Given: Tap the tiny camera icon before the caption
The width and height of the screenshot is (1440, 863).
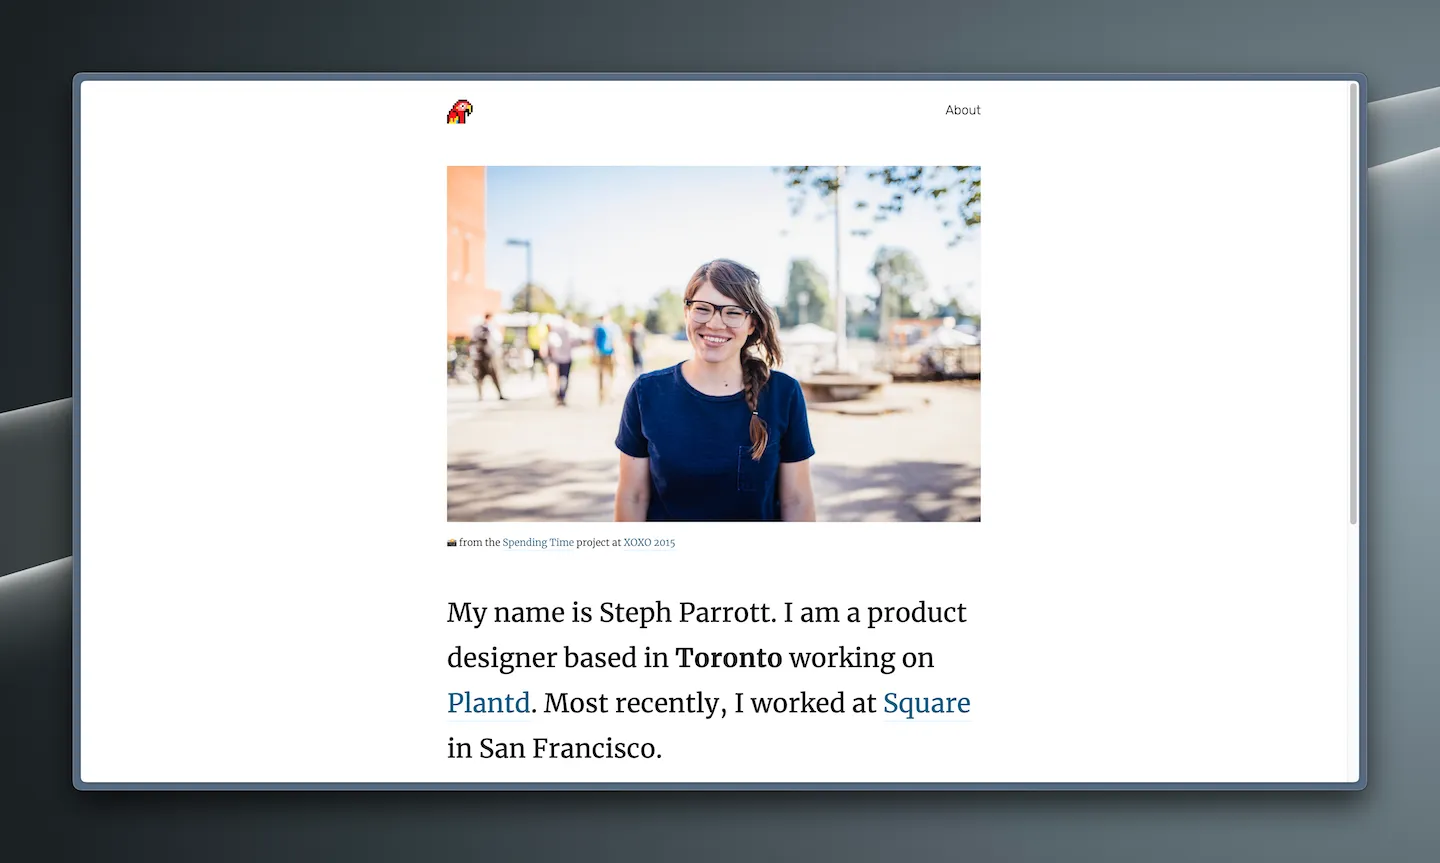Looking at the screenshot, I should (x=451, y=542).
